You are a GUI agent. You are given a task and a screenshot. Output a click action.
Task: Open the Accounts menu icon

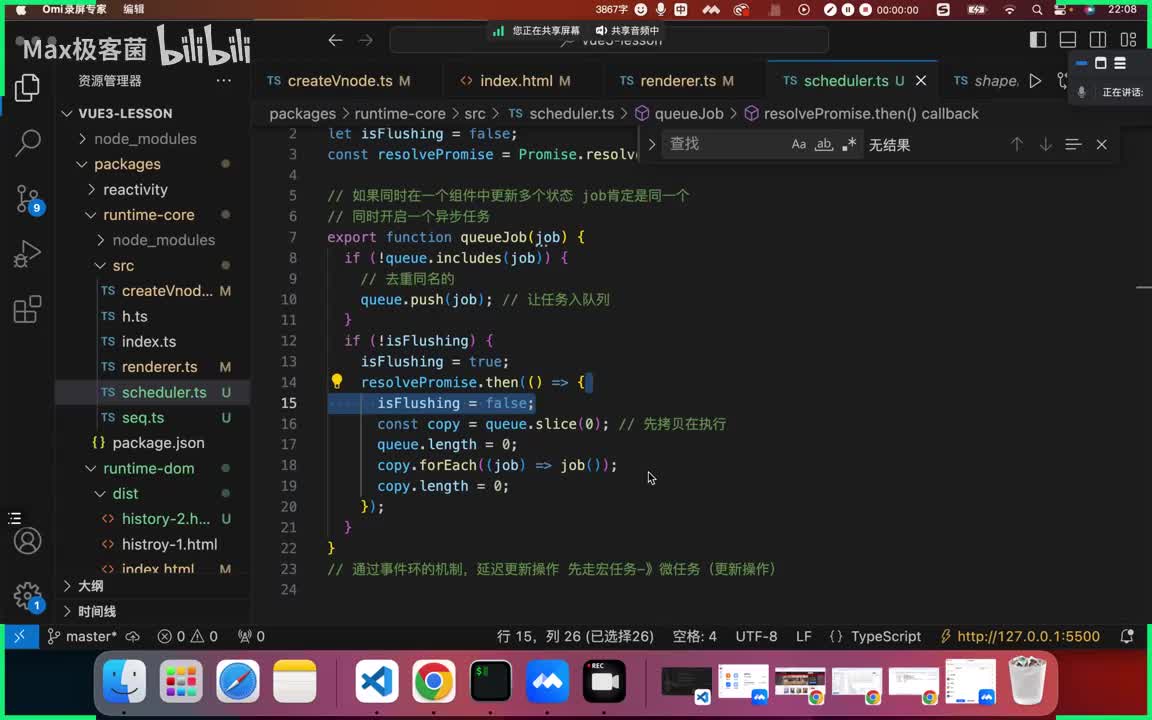(27, 541)
